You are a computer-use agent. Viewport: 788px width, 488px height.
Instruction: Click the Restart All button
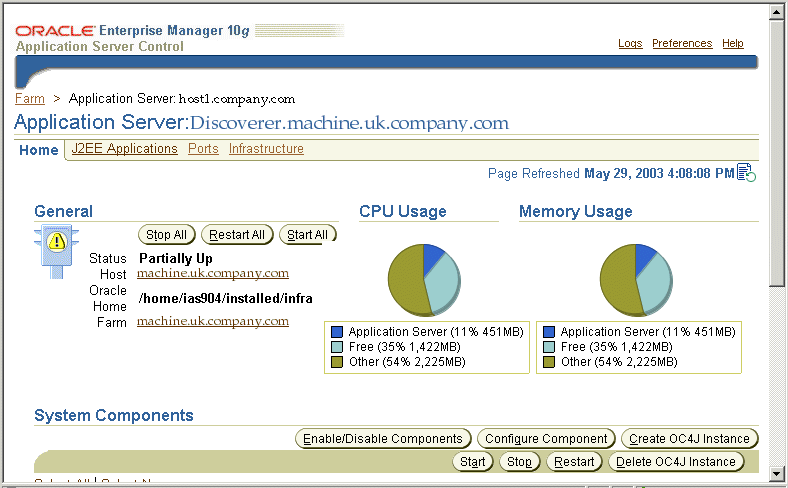click(237, 235)
